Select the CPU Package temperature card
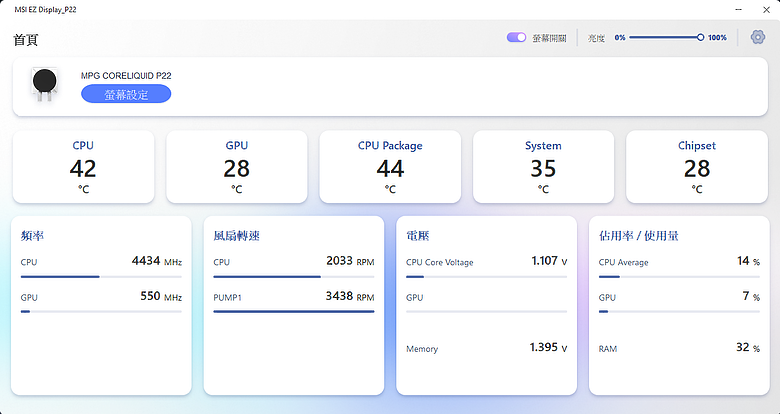Screen dimensions: 780x414 coord(390,167)
